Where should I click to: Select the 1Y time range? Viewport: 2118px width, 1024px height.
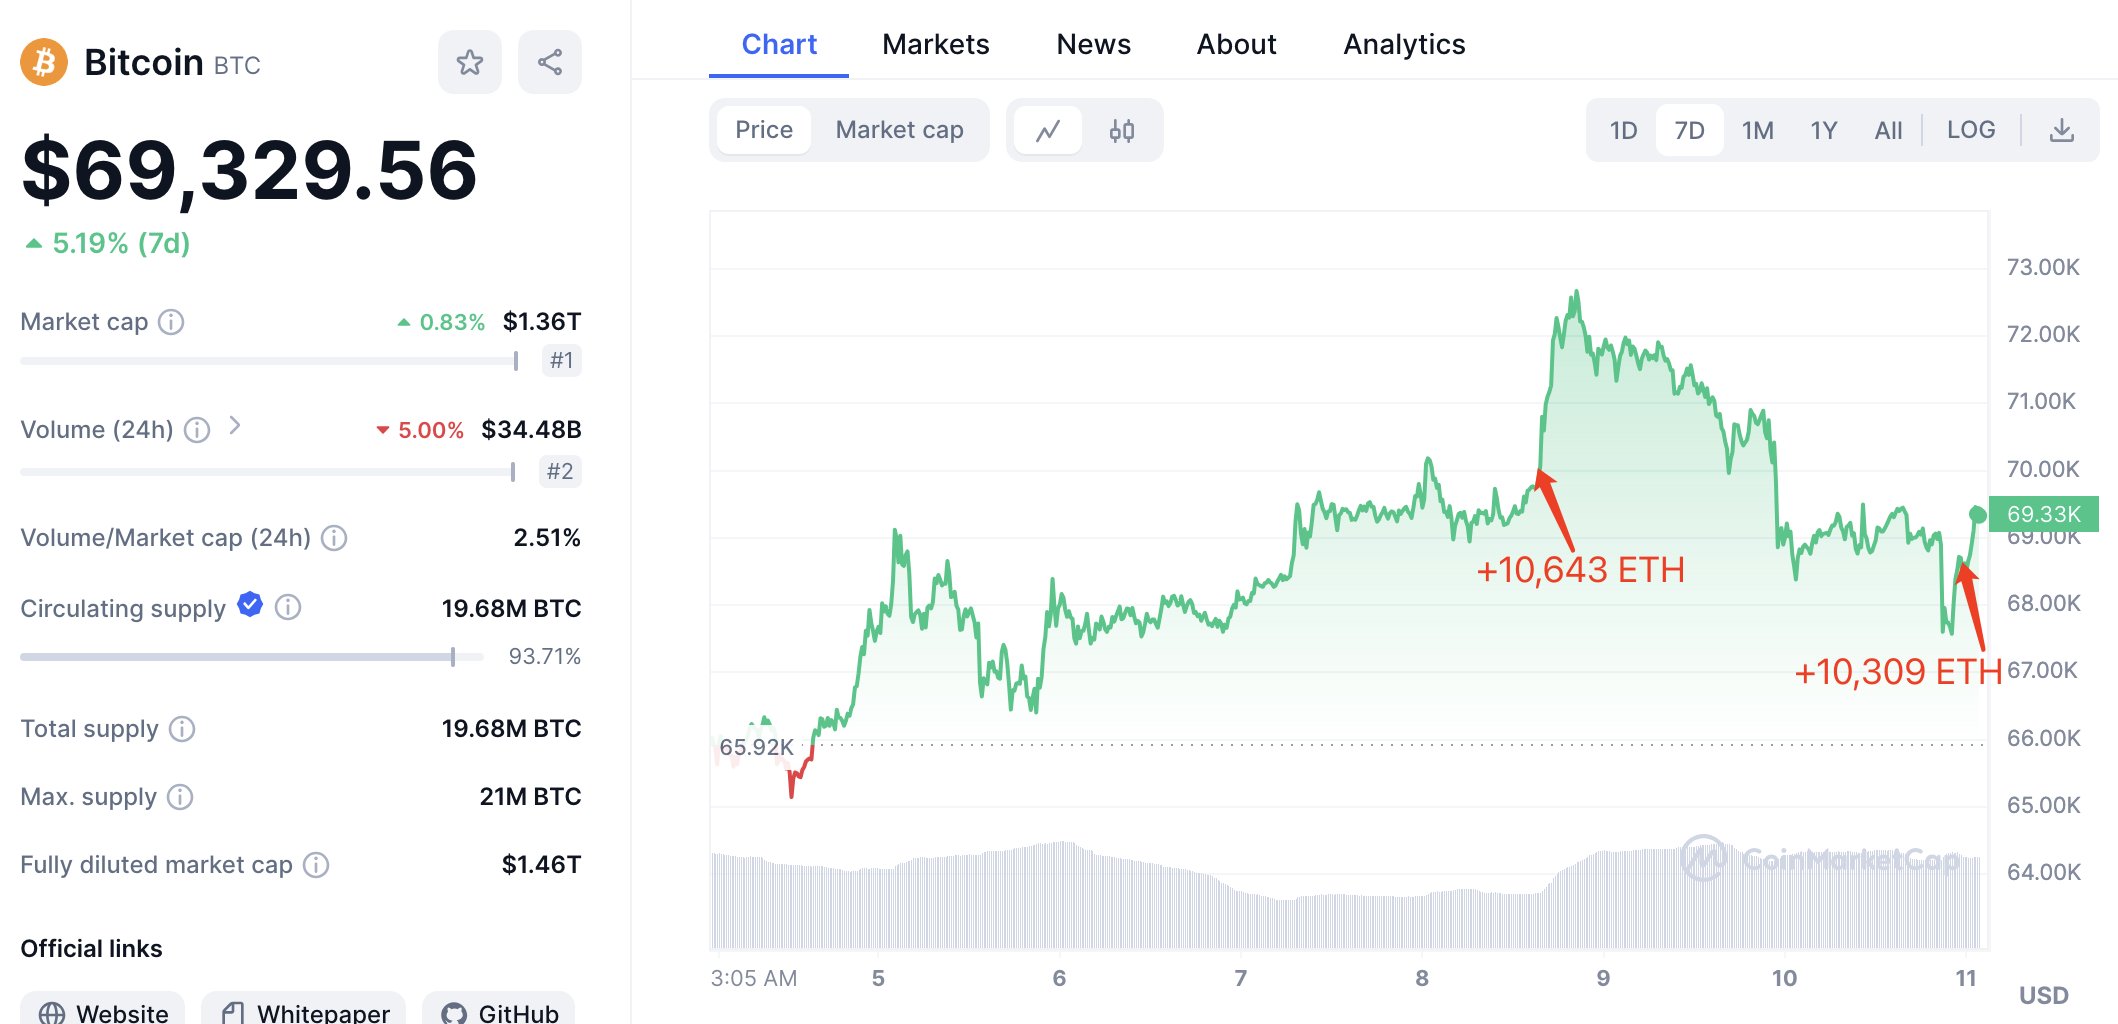1823,131
